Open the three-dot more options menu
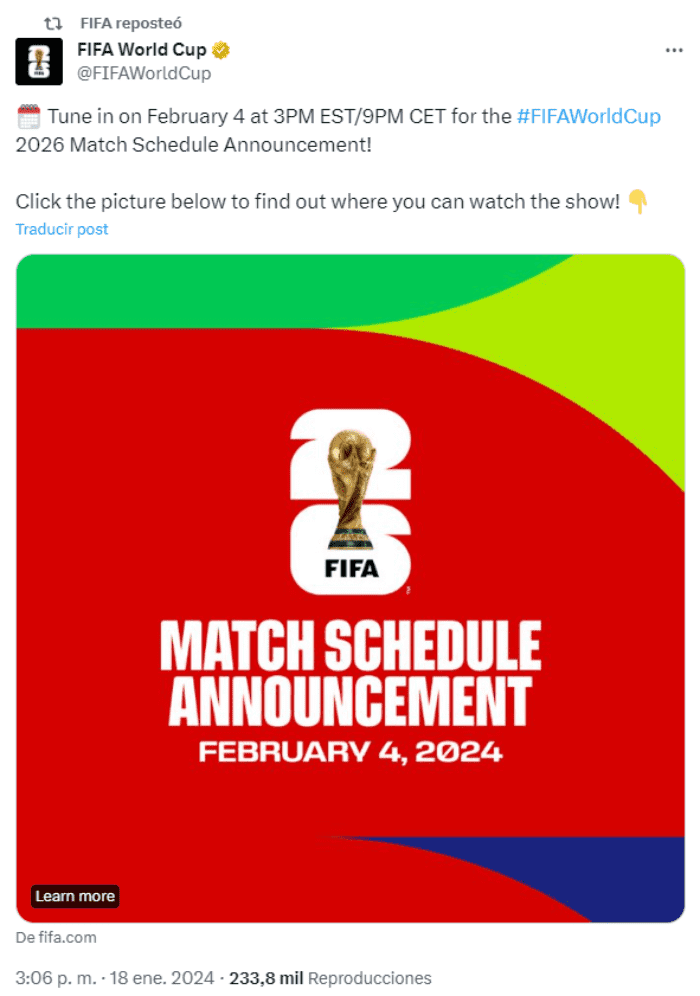 pyautogui.click(x=674, y=50)
